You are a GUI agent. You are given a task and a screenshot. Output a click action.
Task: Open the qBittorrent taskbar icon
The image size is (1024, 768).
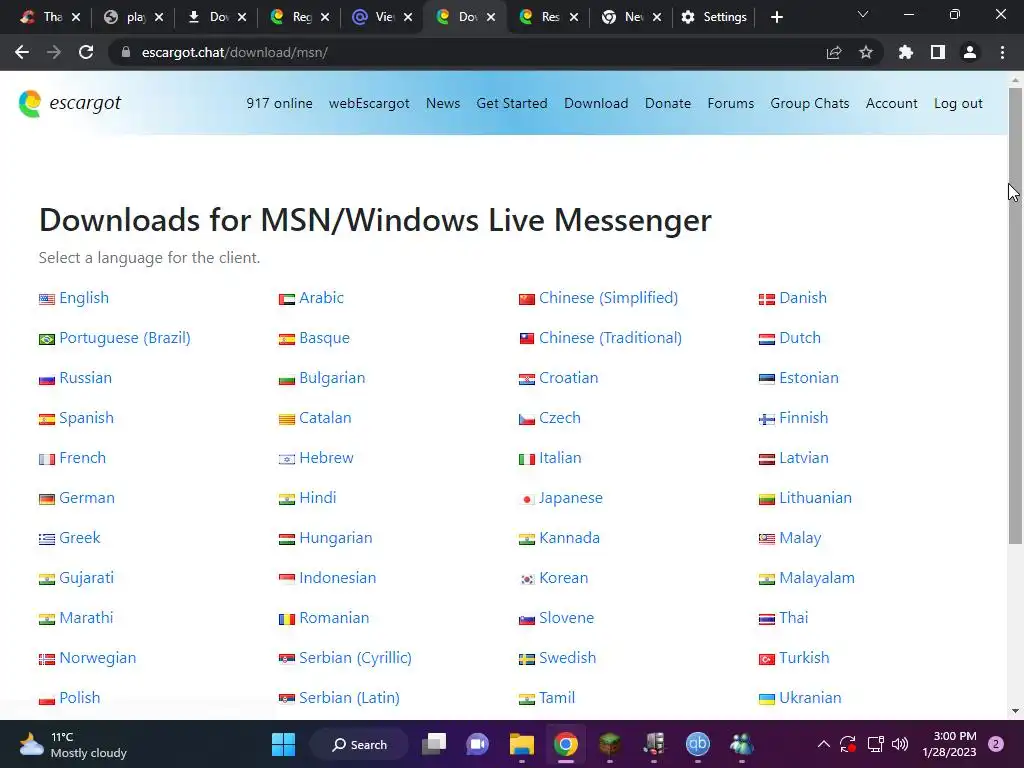[x=697, y=744]
